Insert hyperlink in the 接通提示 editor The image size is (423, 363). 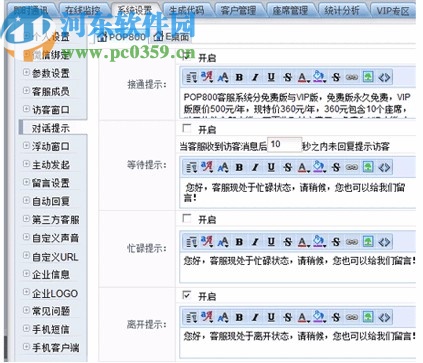coord(352,77)
